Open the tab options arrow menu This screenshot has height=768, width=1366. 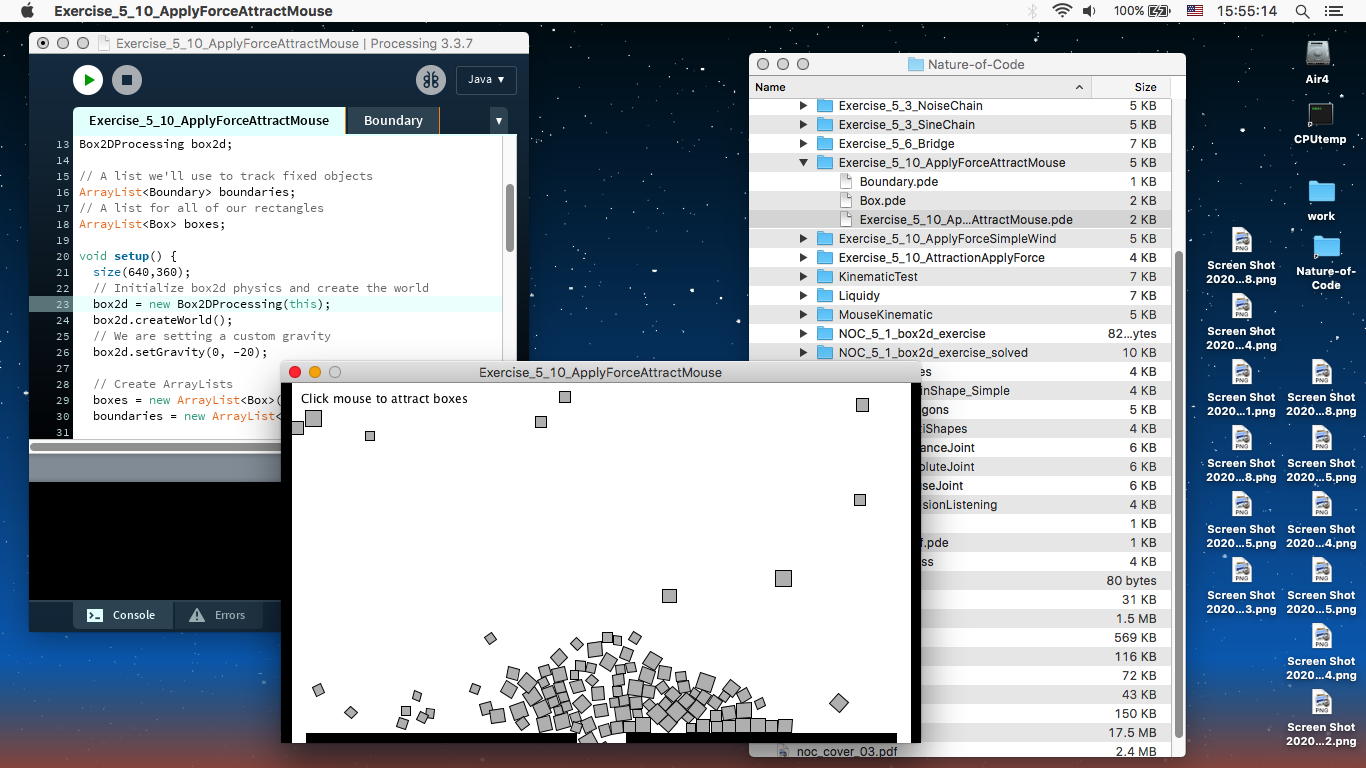pos(498,121)
